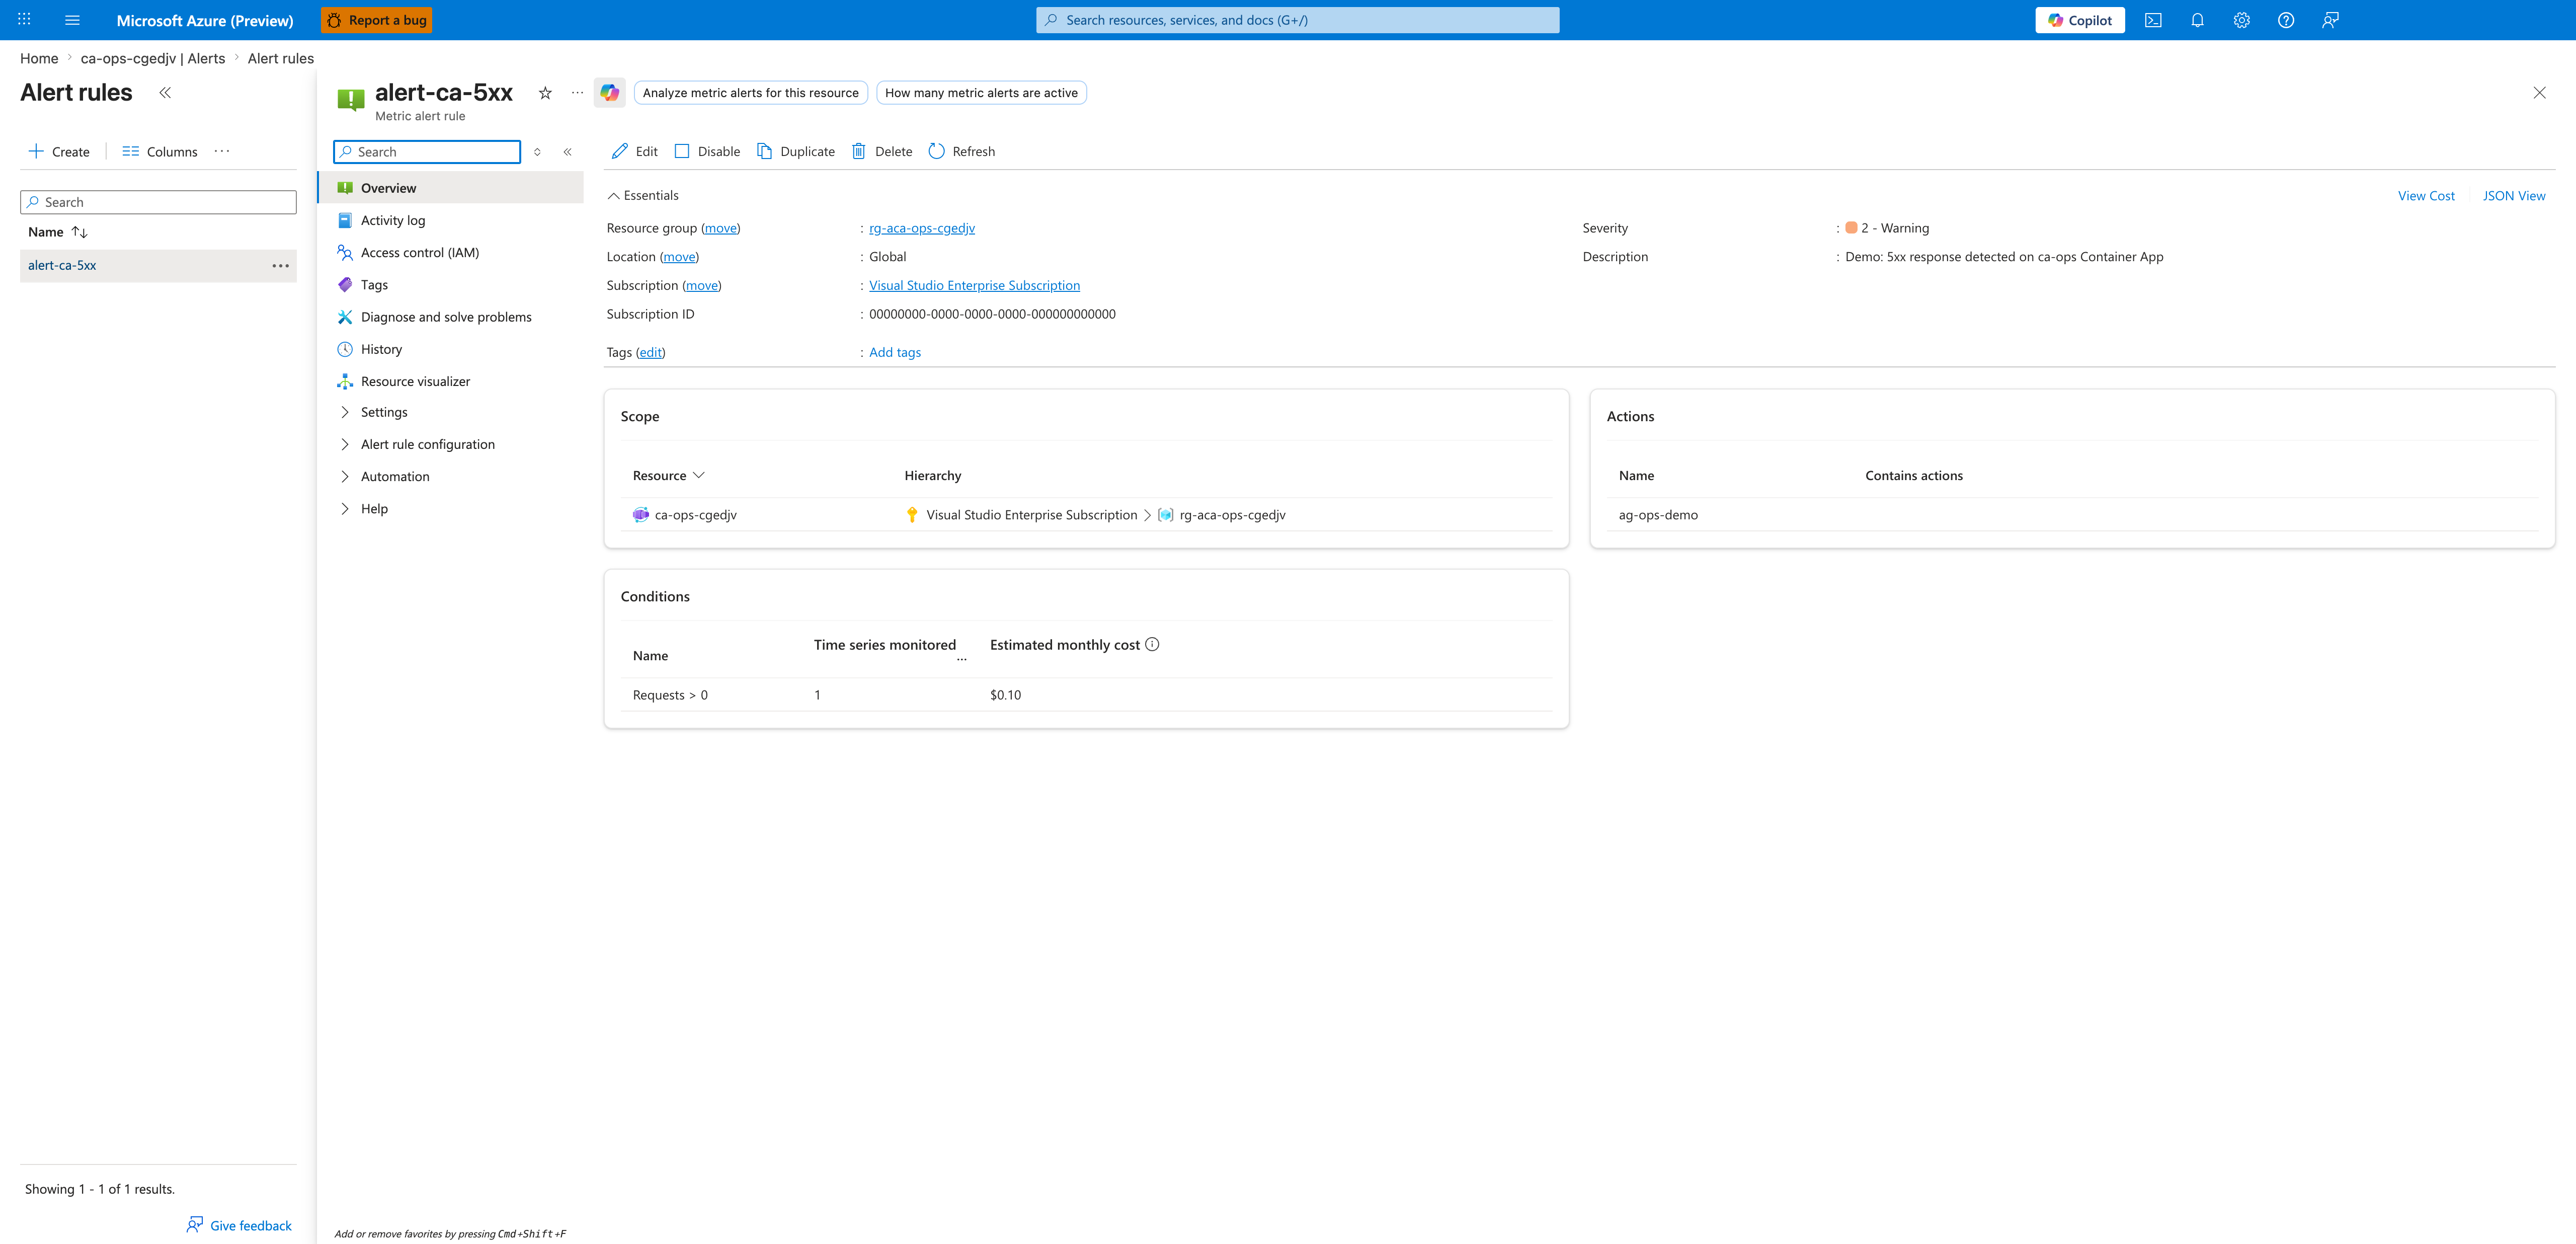The width and height of the screenshot is (2576, 1244).
Task: Click Delete in the command bar
Action: point(882,151)
